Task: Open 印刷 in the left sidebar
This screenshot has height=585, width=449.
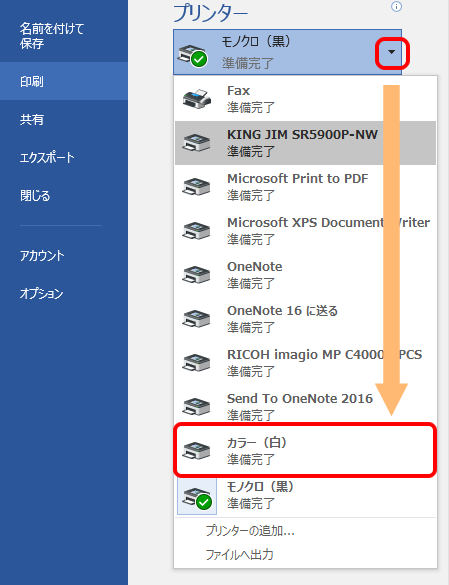Action: click(64, 81)
